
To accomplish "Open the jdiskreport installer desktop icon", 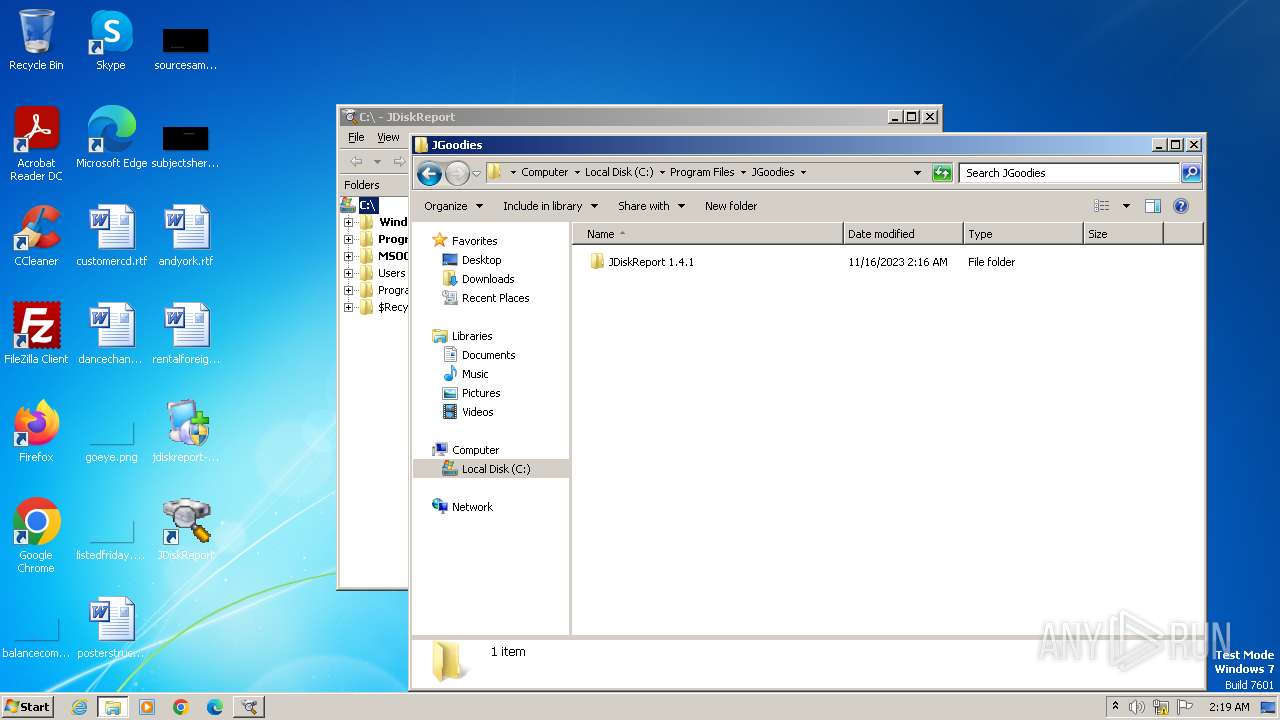I will click(x=186, y=432).
